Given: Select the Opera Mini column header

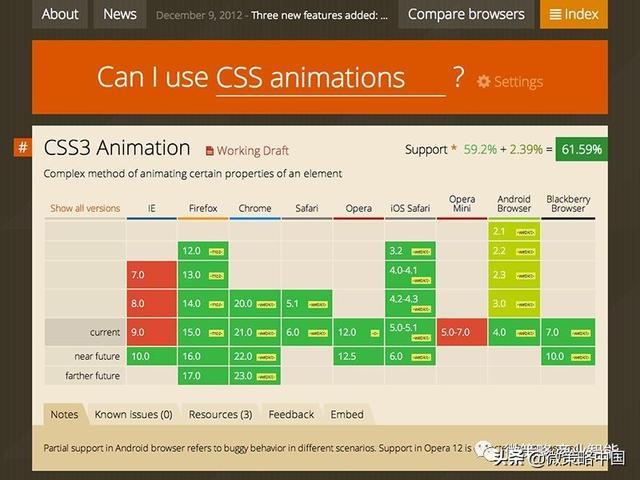Looking at the screenshot, I should click(462, 203).
